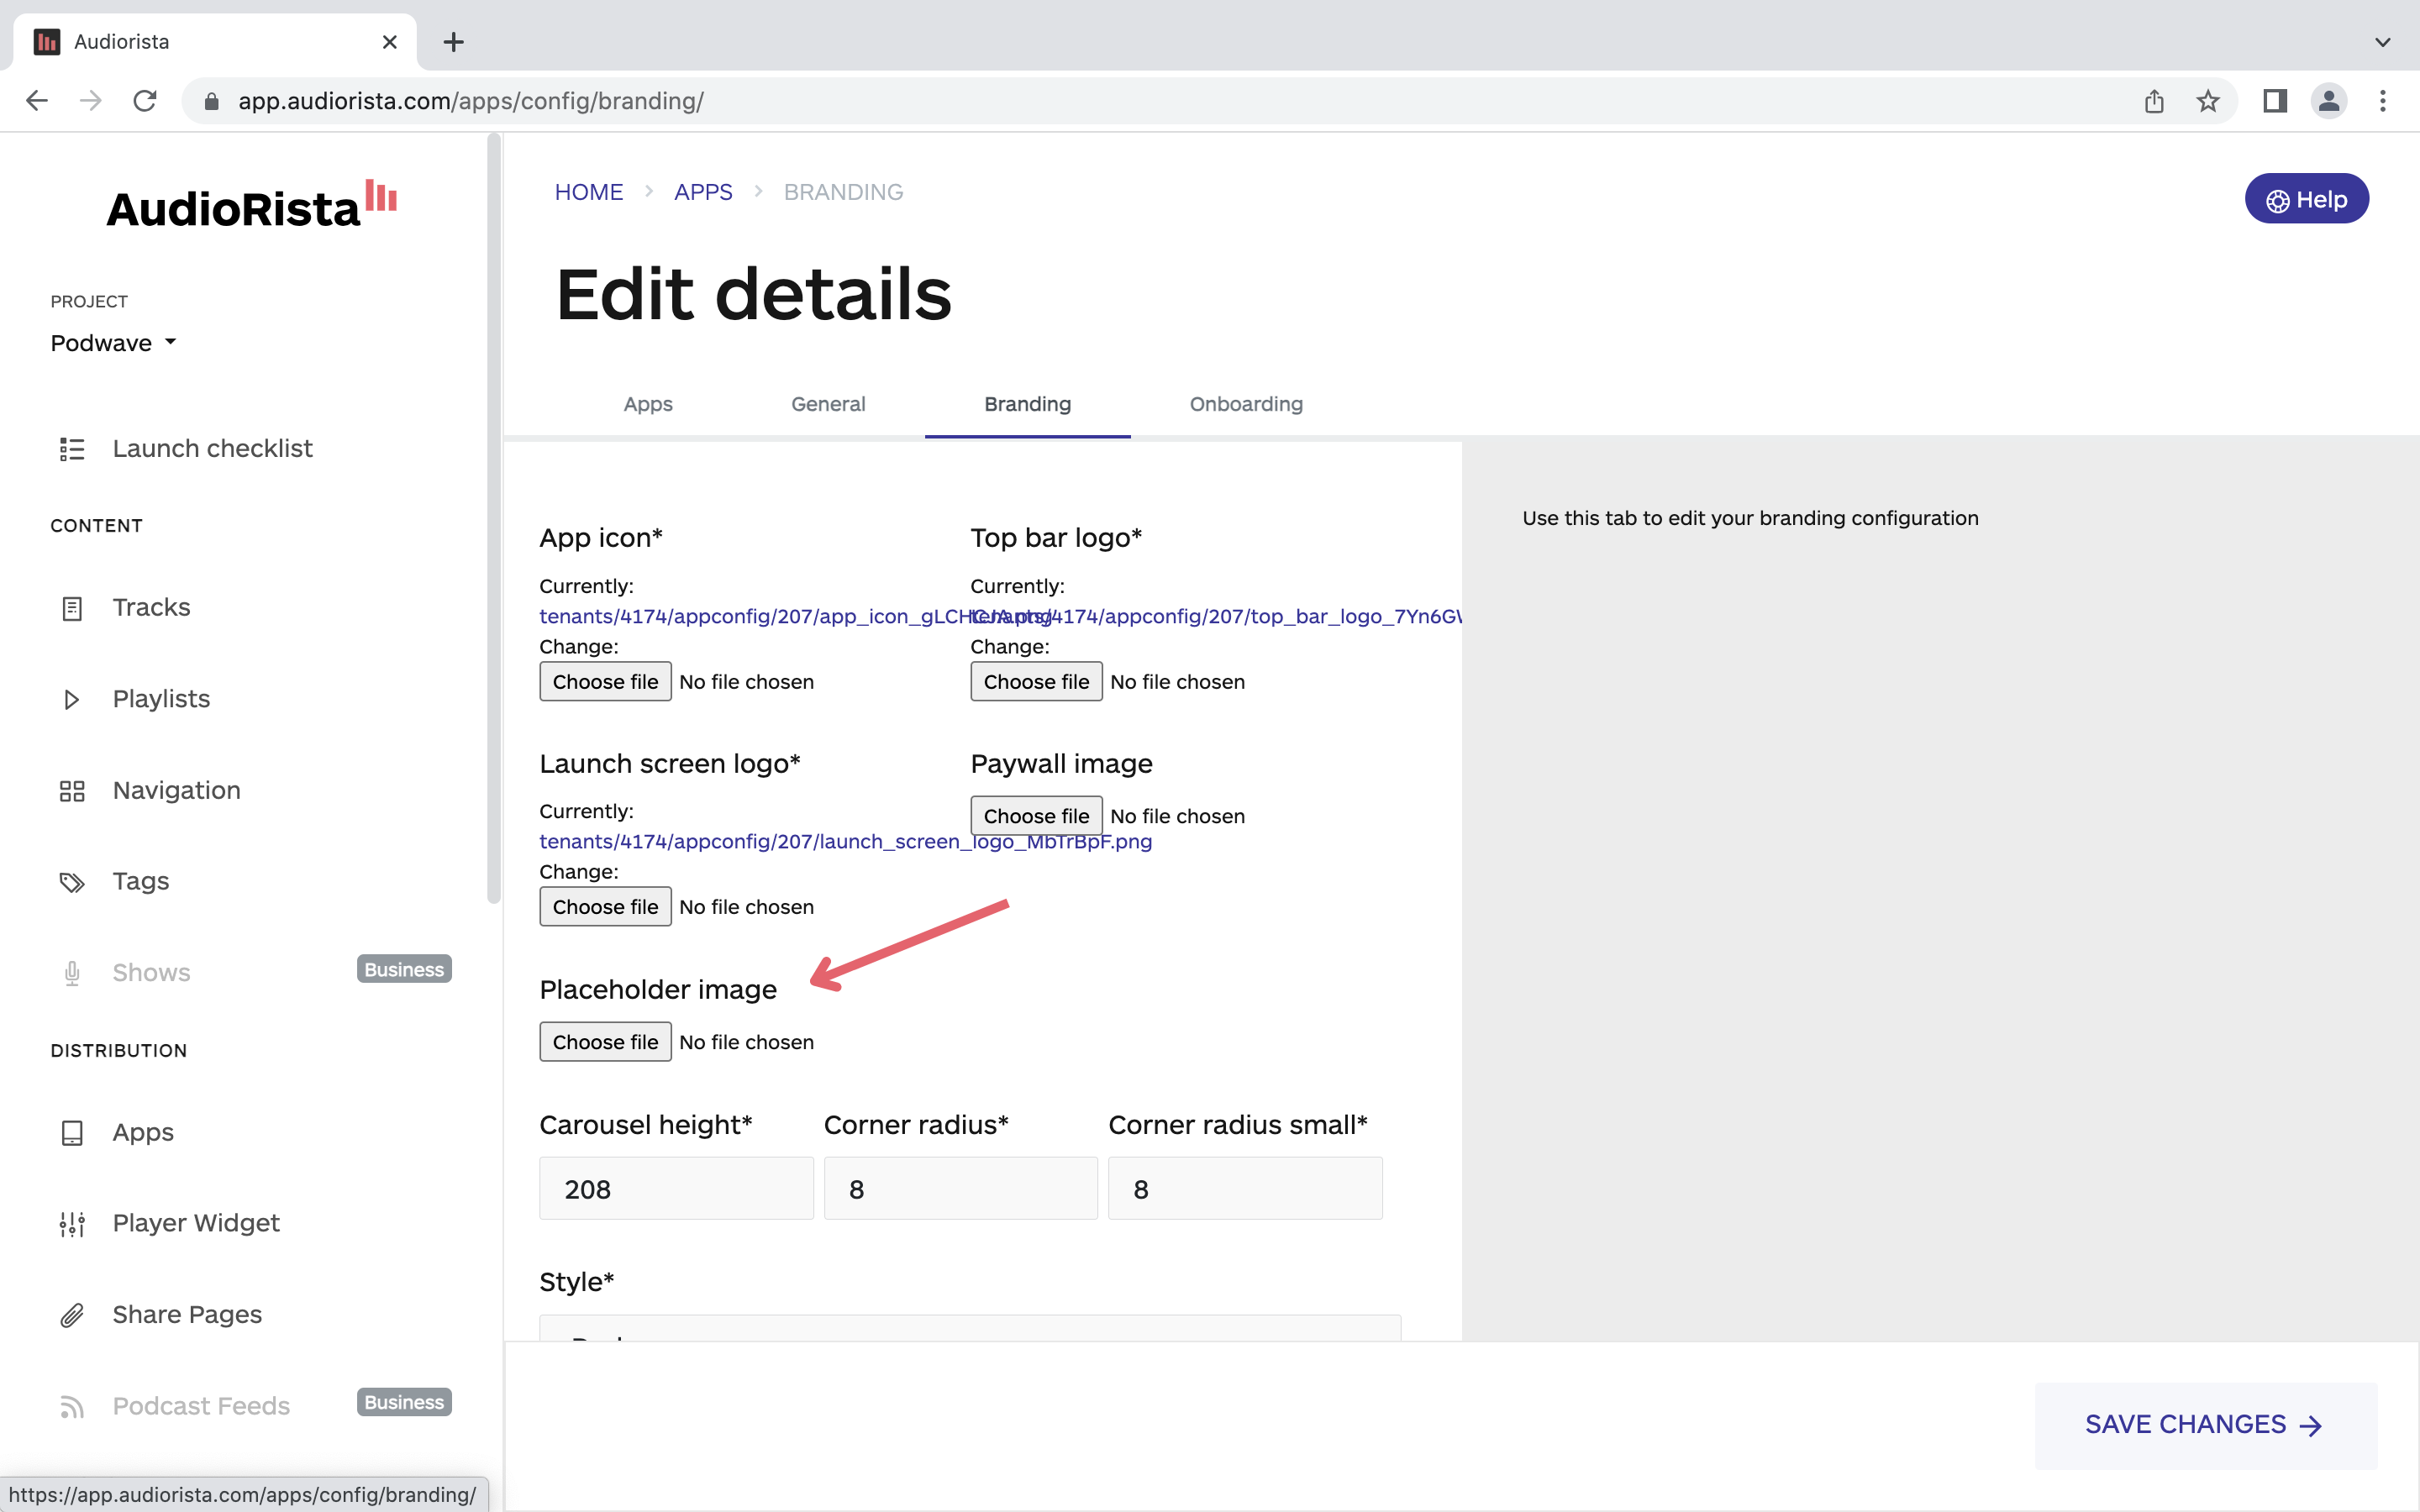Close the Audiorista browser tab
The width and height of the screenshot is (2420, 1512).
[390, 42]
